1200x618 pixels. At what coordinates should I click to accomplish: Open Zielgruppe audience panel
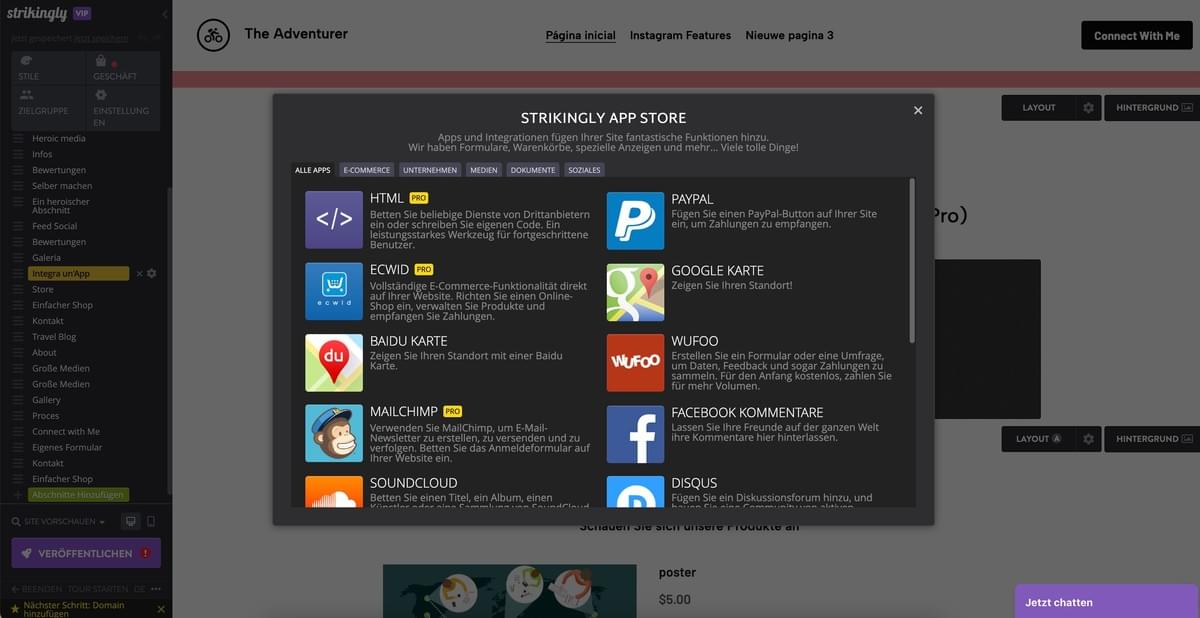click(x=49, y=109)
